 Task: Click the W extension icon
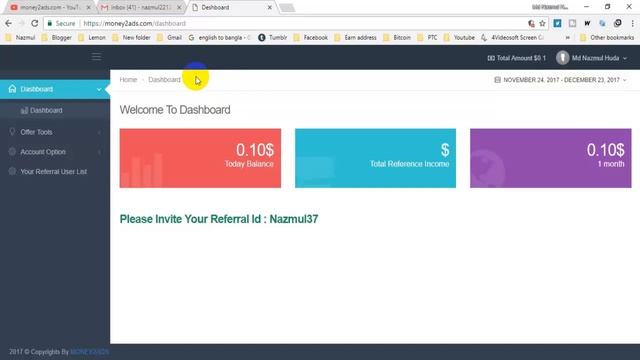pos(587,24)
